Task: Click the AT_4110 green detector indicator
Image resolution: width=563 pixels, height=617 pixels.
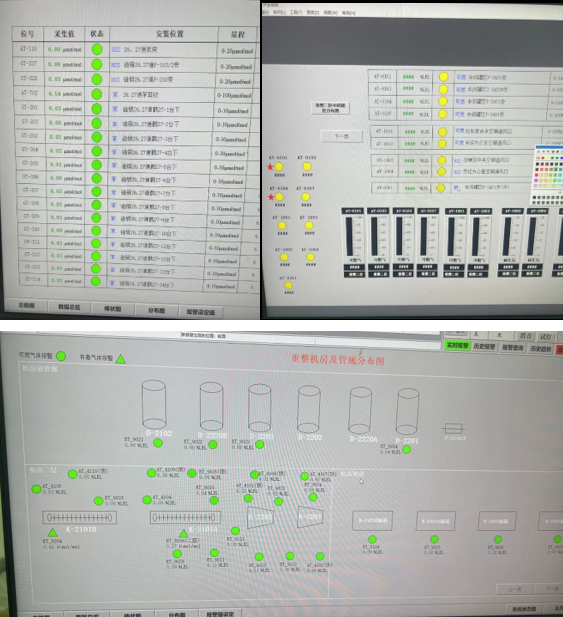Action: pos(72,474)
